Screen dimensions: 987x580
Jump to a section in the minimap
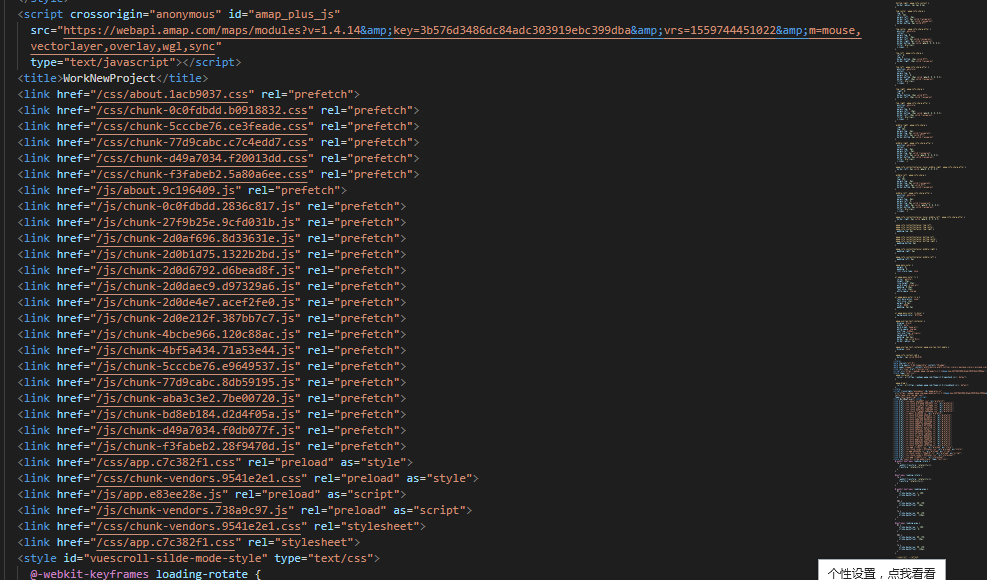pyautogui.click(x=930, y=300)
